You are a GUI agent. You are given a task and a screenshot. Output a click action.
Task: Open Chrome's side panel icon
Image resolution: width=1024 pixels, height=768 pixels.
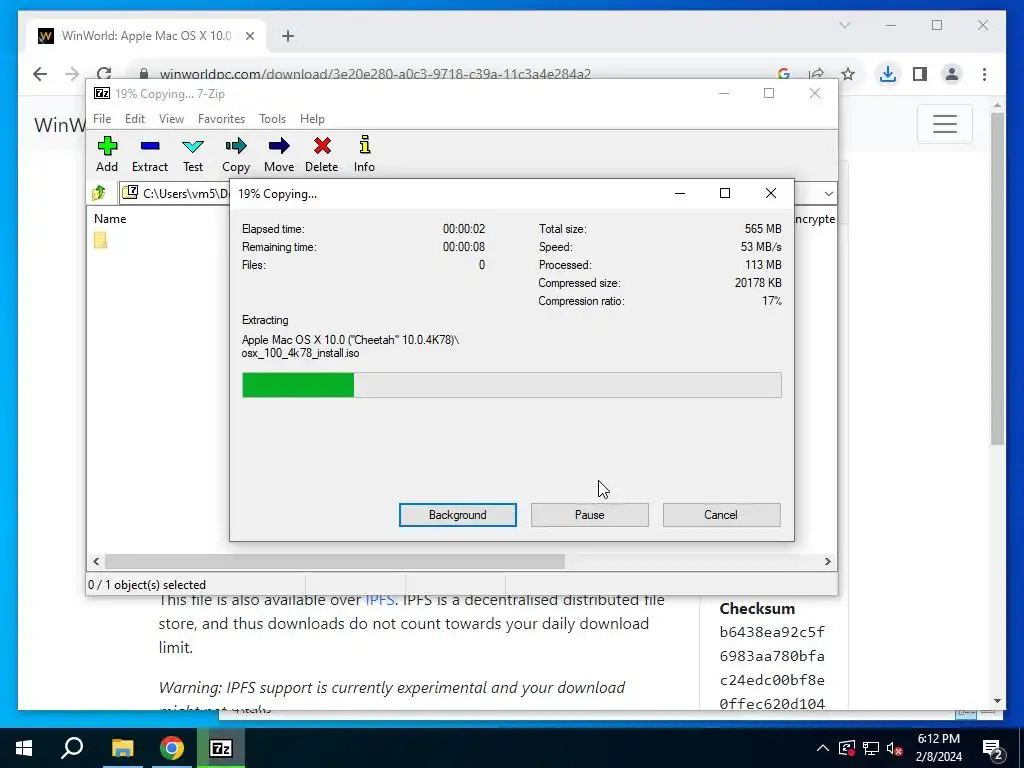[x=920, y=74]
